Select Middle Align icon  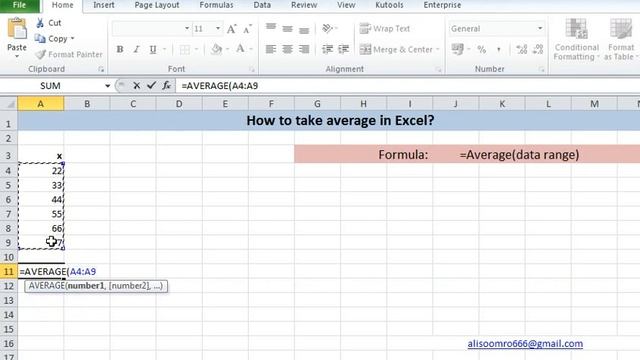click(x=287, y=29)
